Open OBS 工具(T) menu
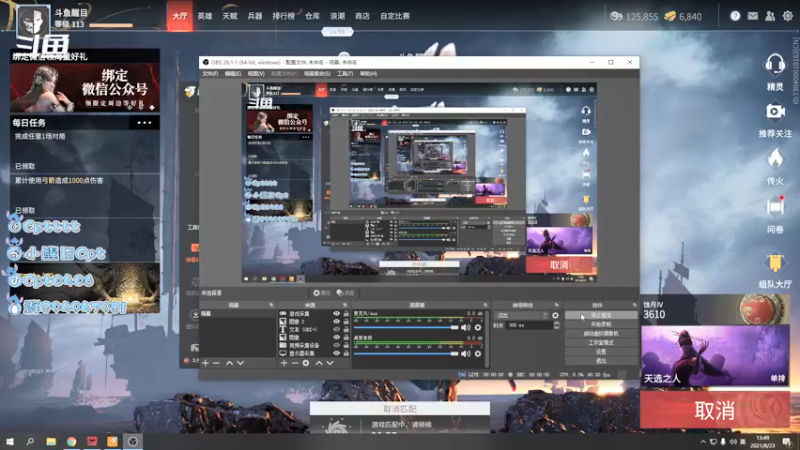Screen dimensions: 800x450 pyautogui.click(x=345, y=74)
